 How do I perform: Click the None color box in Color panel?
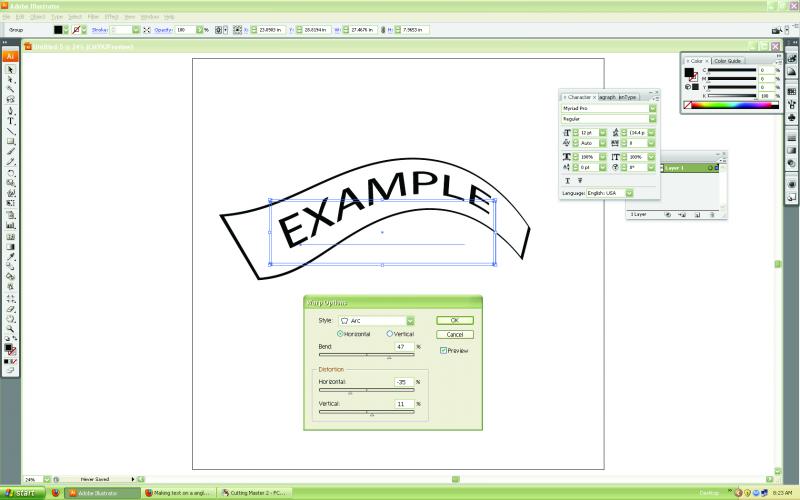tap(688, 105)
